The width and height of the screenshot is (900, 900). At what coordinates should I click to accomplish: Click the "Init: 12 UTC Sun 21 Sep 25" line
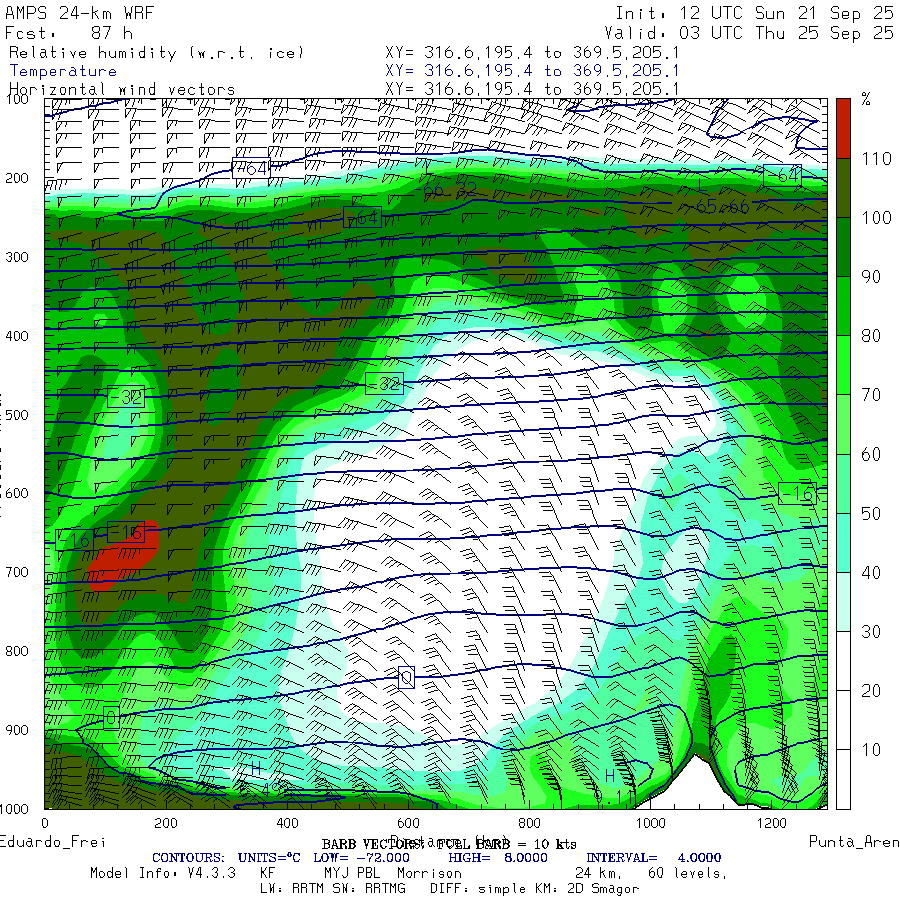754,13
